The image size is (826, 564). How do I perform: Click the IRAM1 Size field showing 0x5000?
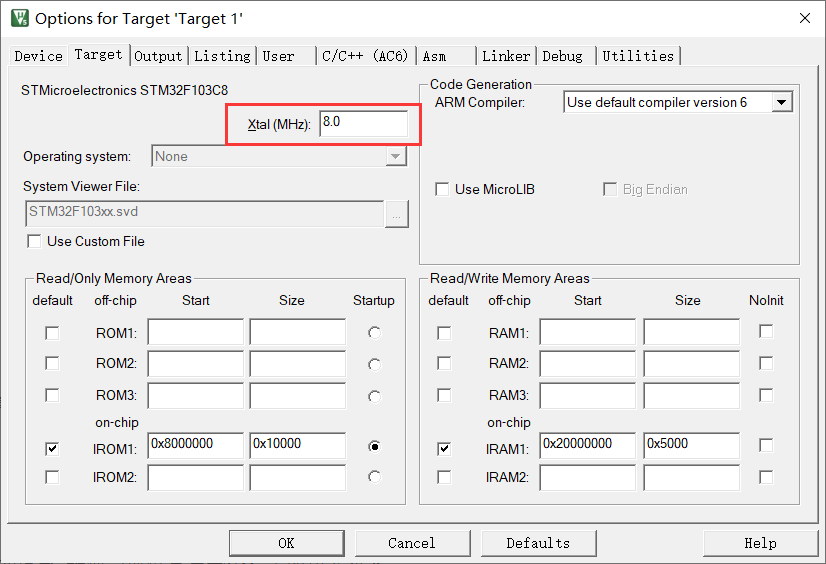tap(692, 446)
